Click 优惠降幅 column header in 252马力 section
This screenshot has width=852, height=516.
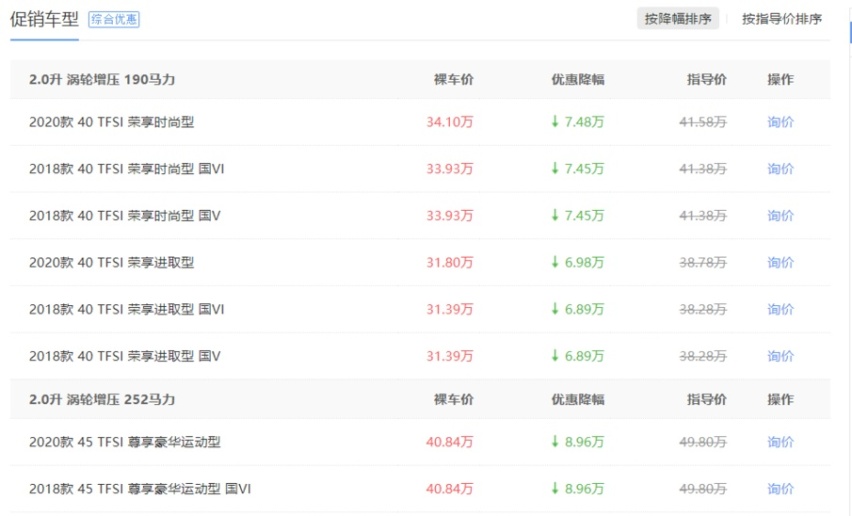578,399
